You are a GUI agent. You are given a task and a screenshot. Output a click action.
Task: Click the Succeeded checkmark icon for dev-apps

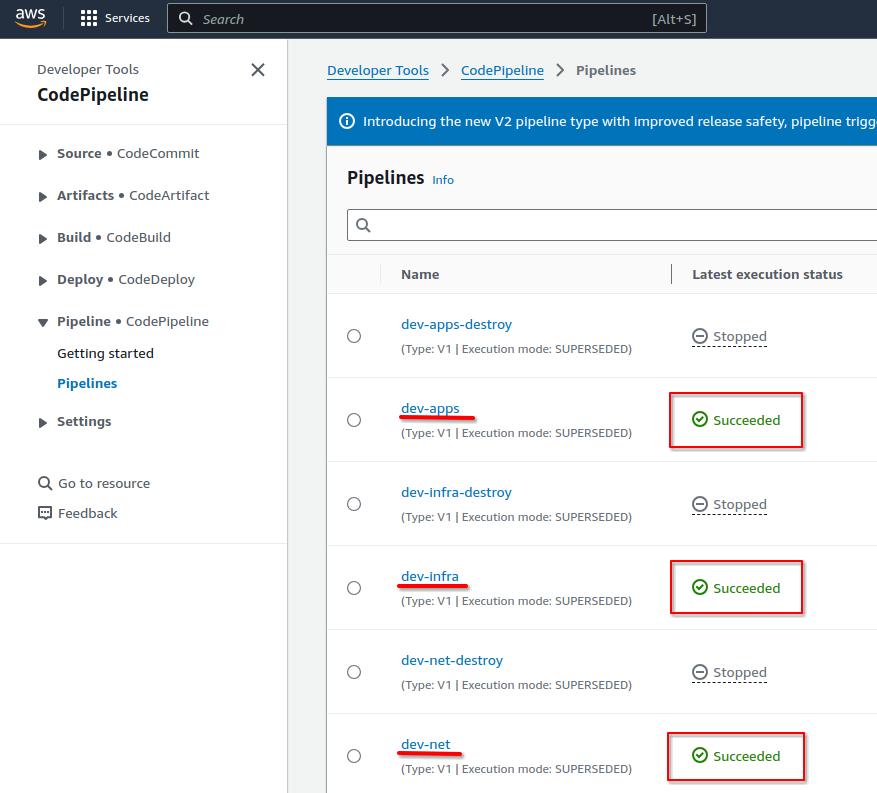[700, 419]
